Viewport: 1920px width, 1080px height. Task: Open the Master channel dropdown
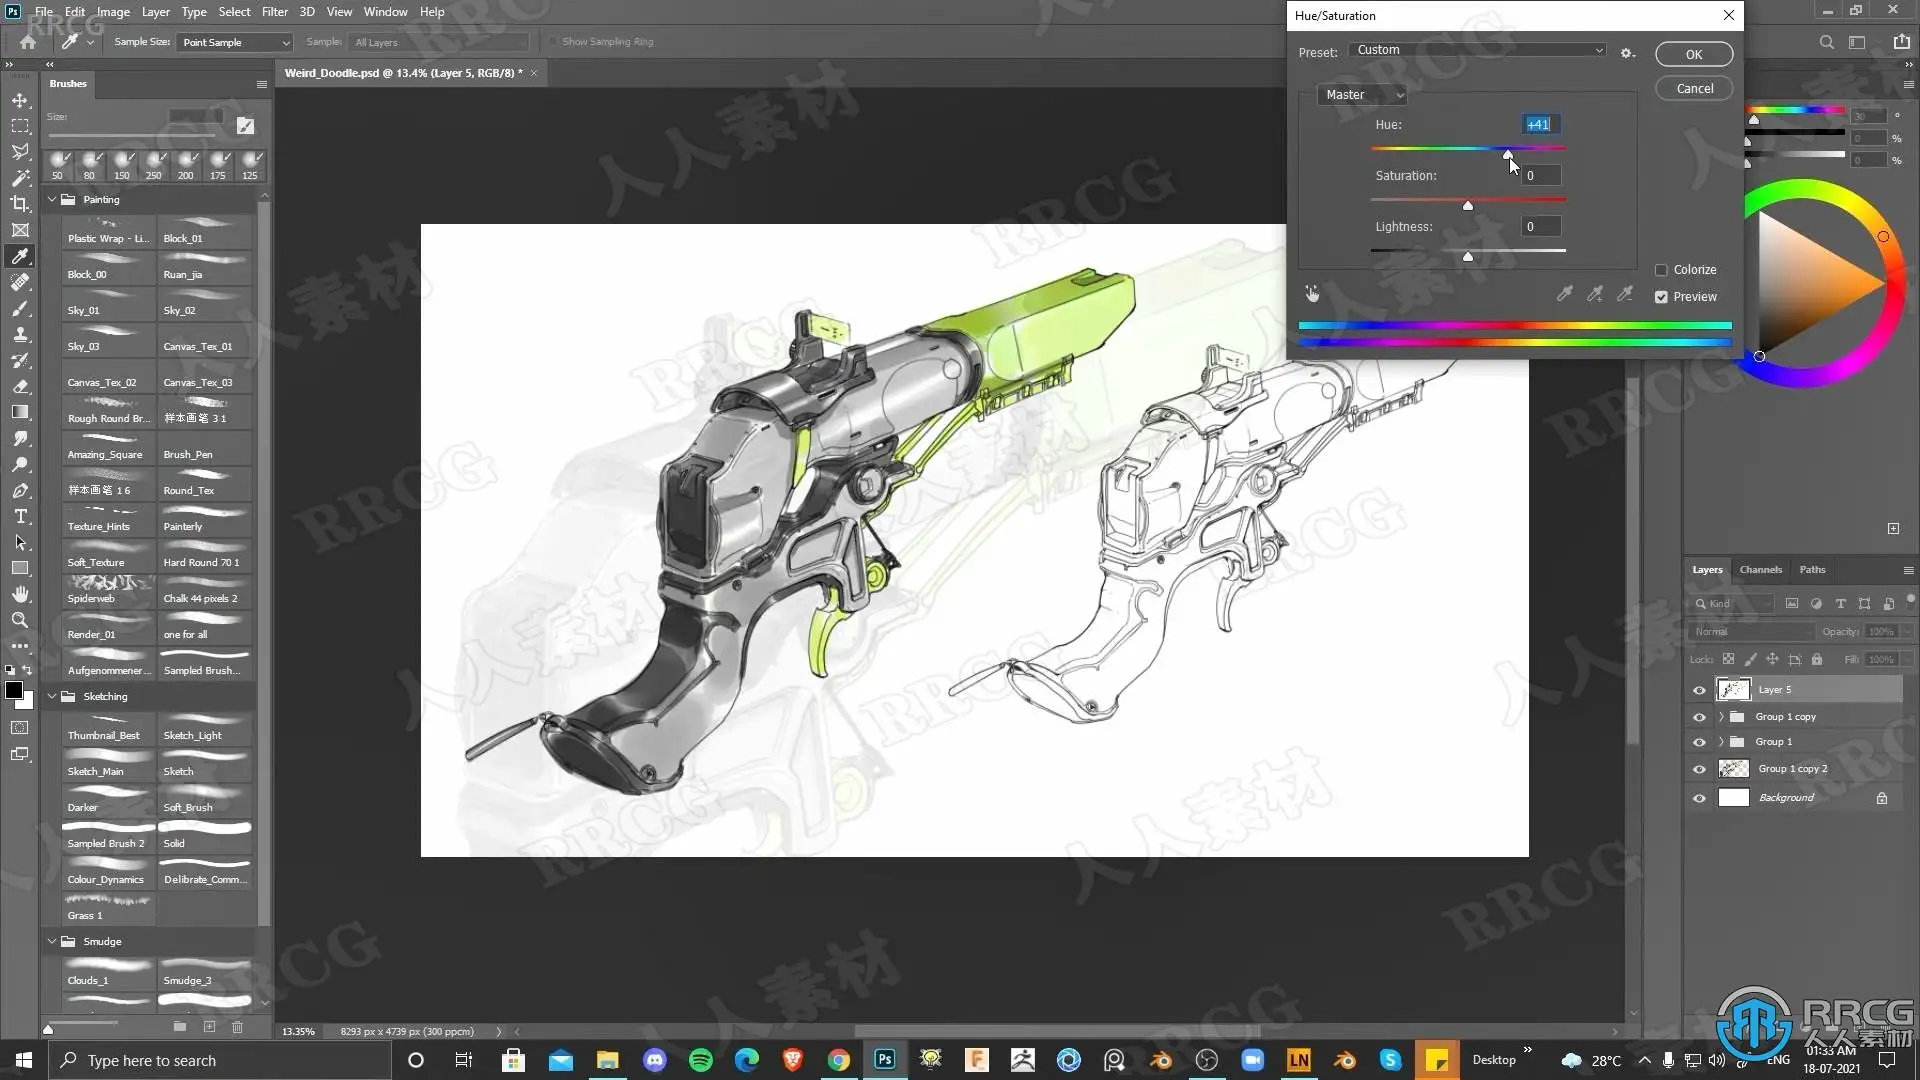1364,95
